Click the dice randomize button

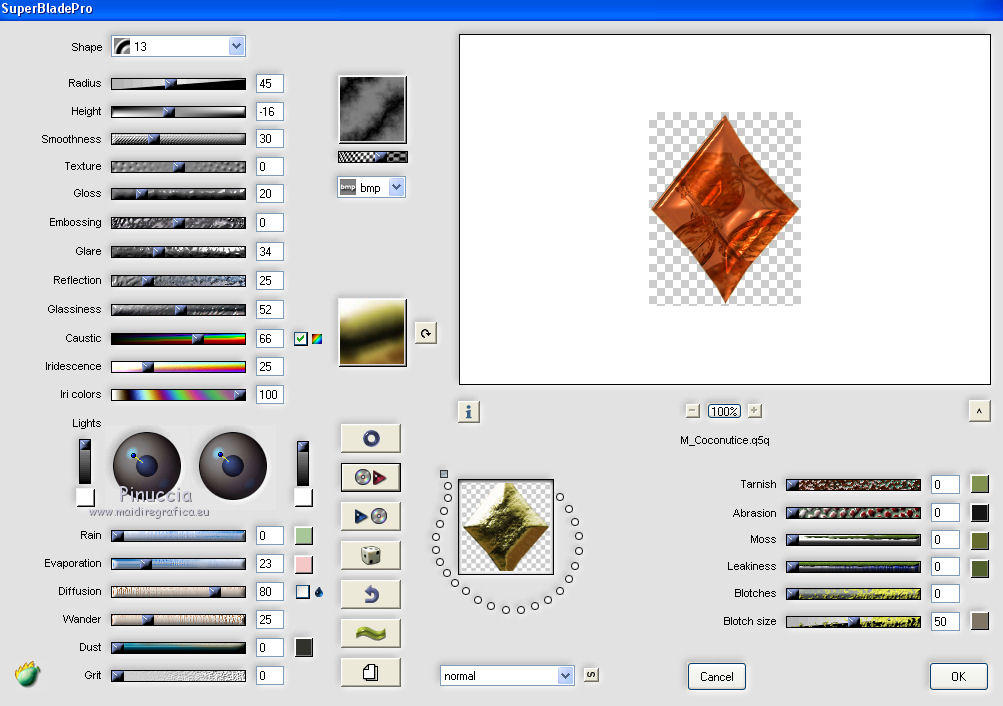[x=370, y=555]
